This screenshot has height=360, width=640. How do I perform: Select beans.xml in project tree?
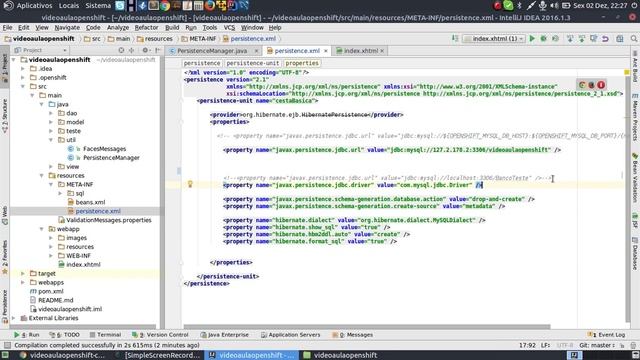(x=90, y=202)
